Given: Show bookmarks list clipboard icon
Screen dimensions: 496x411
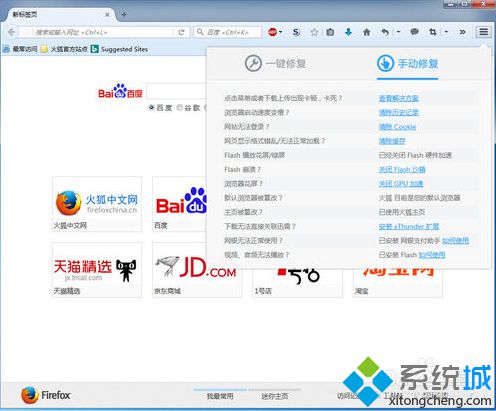Looking at the screenshot, I should tap(330, 32).
